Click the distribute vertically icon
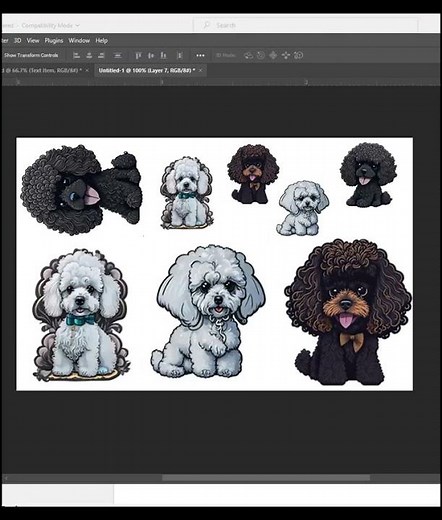This screenshot has width=442, height=520. [x=180, y=55]
